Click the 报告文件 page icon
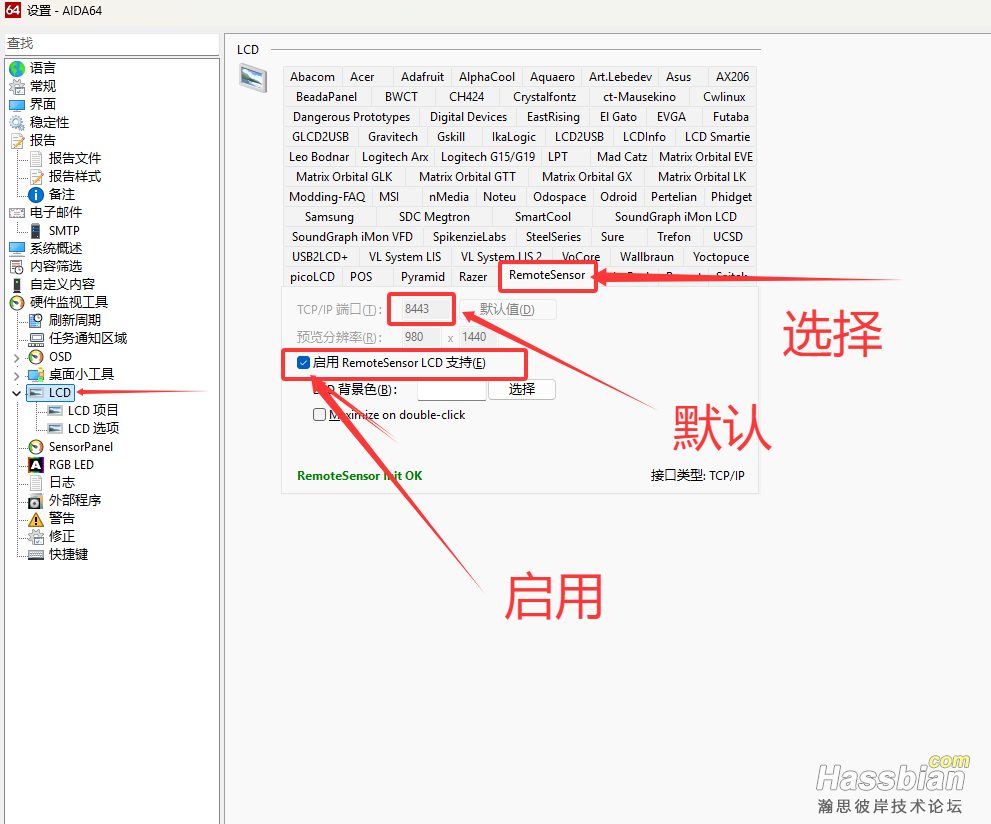 (x=36, y=159)
